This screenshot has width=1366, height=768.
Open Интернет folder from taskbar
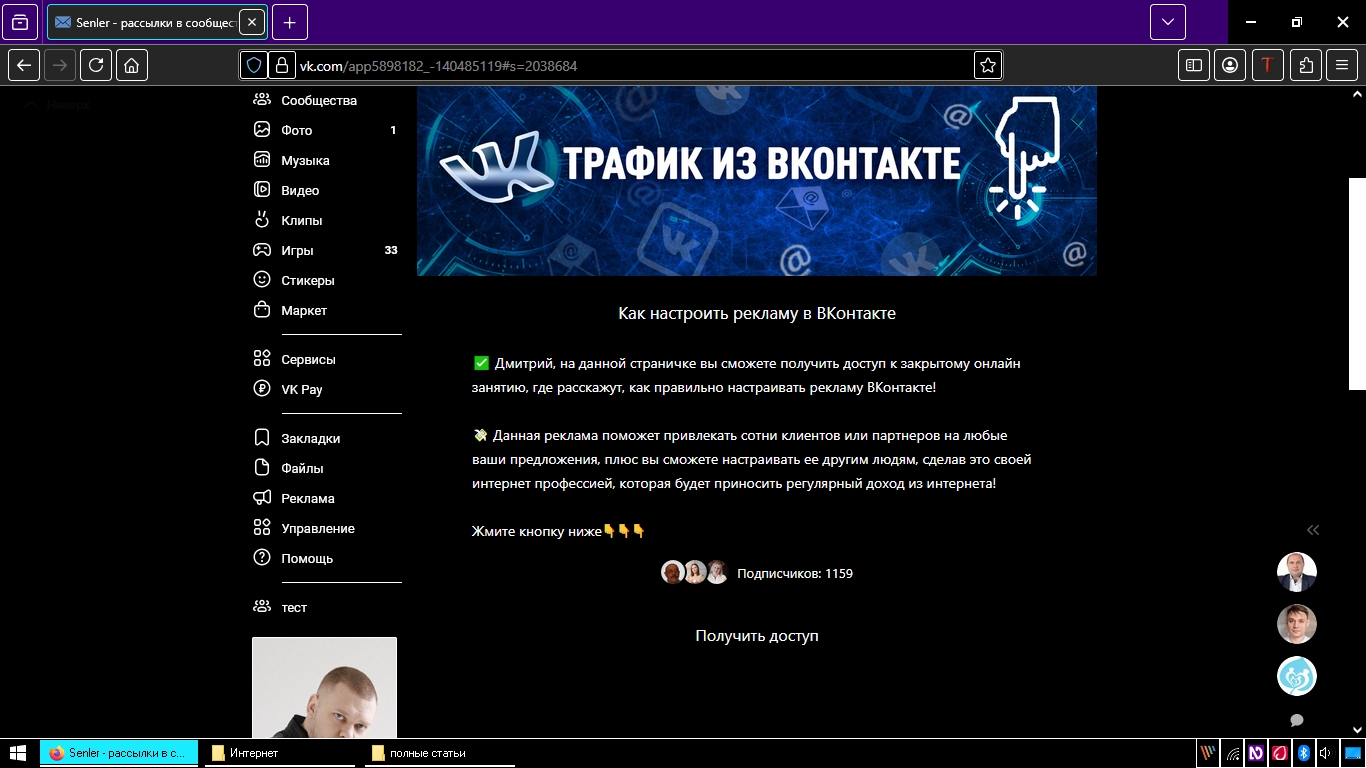coord(279,753)
